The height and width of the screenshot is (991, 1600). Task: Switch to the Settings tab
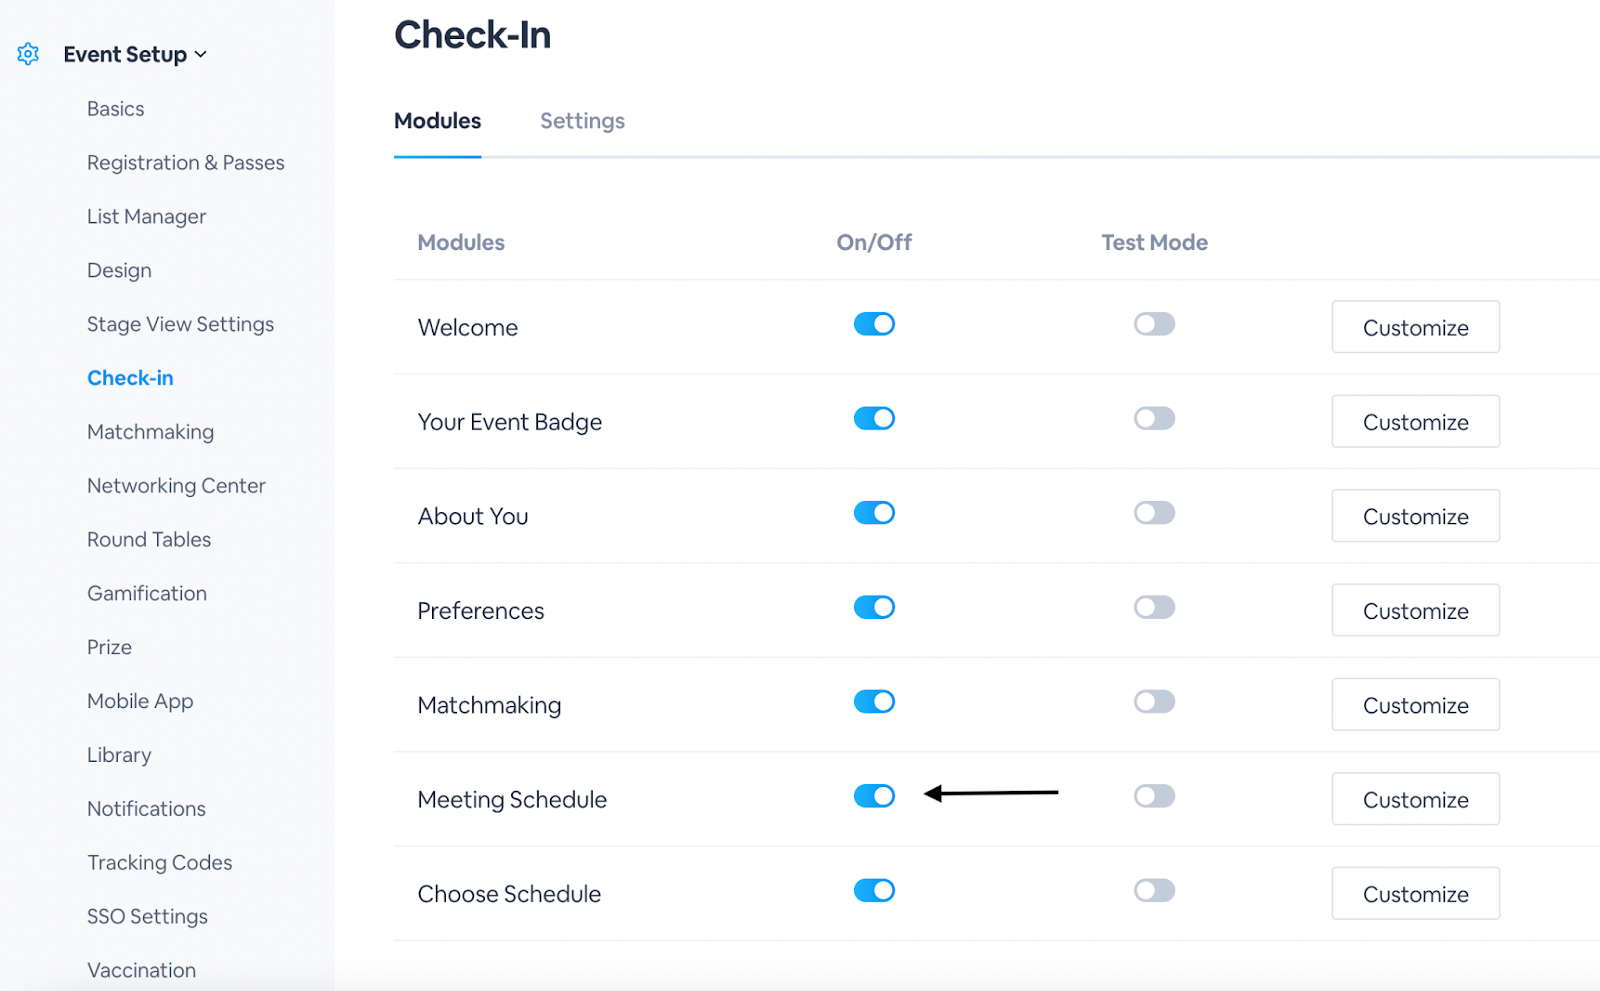[x=582, y=121]
